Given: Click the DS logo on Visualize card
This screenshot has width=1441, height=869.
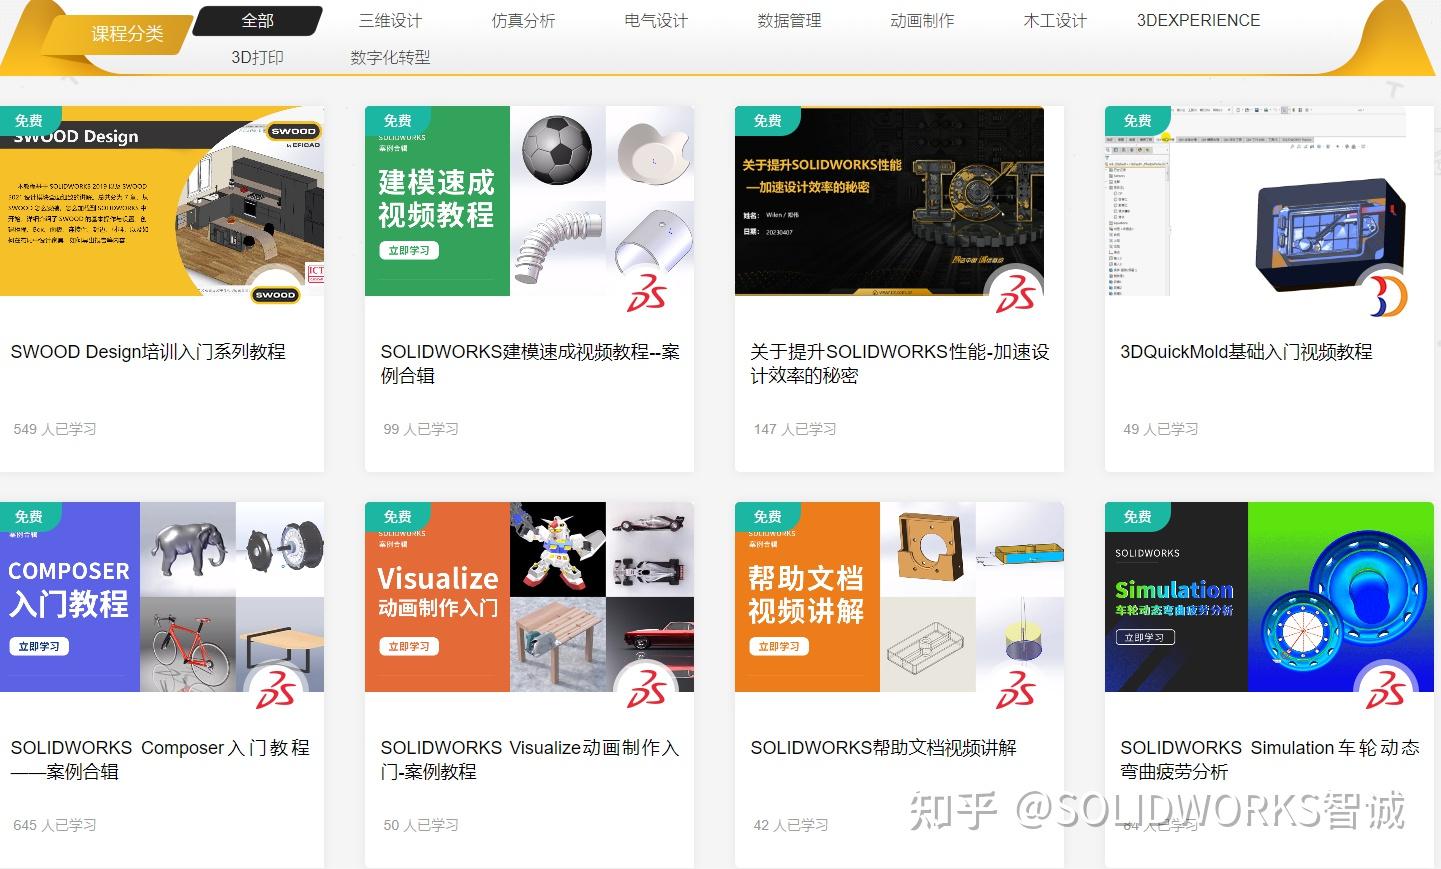Looking at the screenshot, I should [x=646, y=690].
